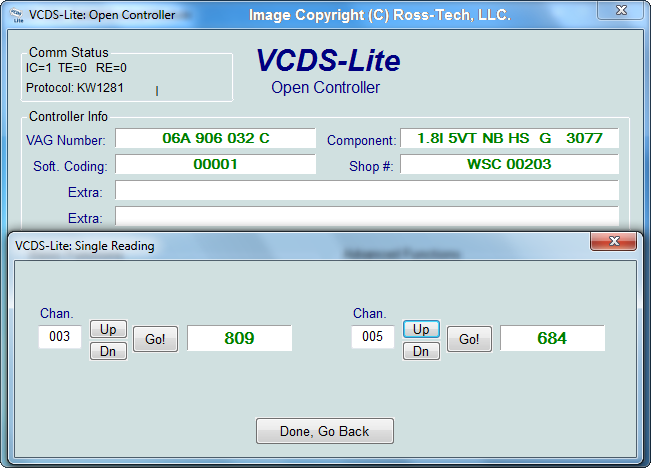The image size is (651, 468).
Task: Close the Open Controller window
Action: coord(621,10)
